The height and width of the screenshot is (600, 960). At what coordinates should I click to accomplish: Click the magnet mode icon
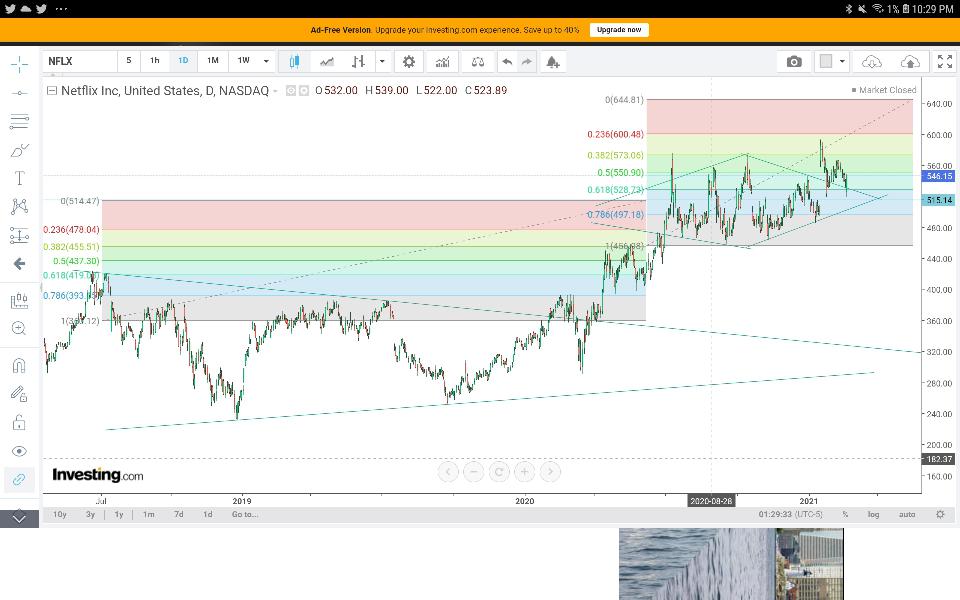(19, 366)
